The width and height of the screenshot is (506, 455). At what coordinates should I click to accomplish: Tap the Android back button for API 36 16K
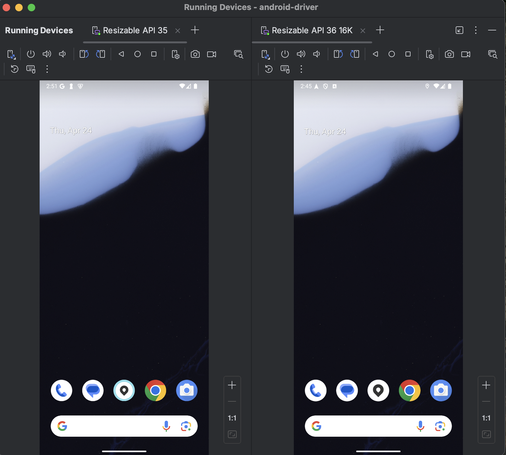coord(375,54)
